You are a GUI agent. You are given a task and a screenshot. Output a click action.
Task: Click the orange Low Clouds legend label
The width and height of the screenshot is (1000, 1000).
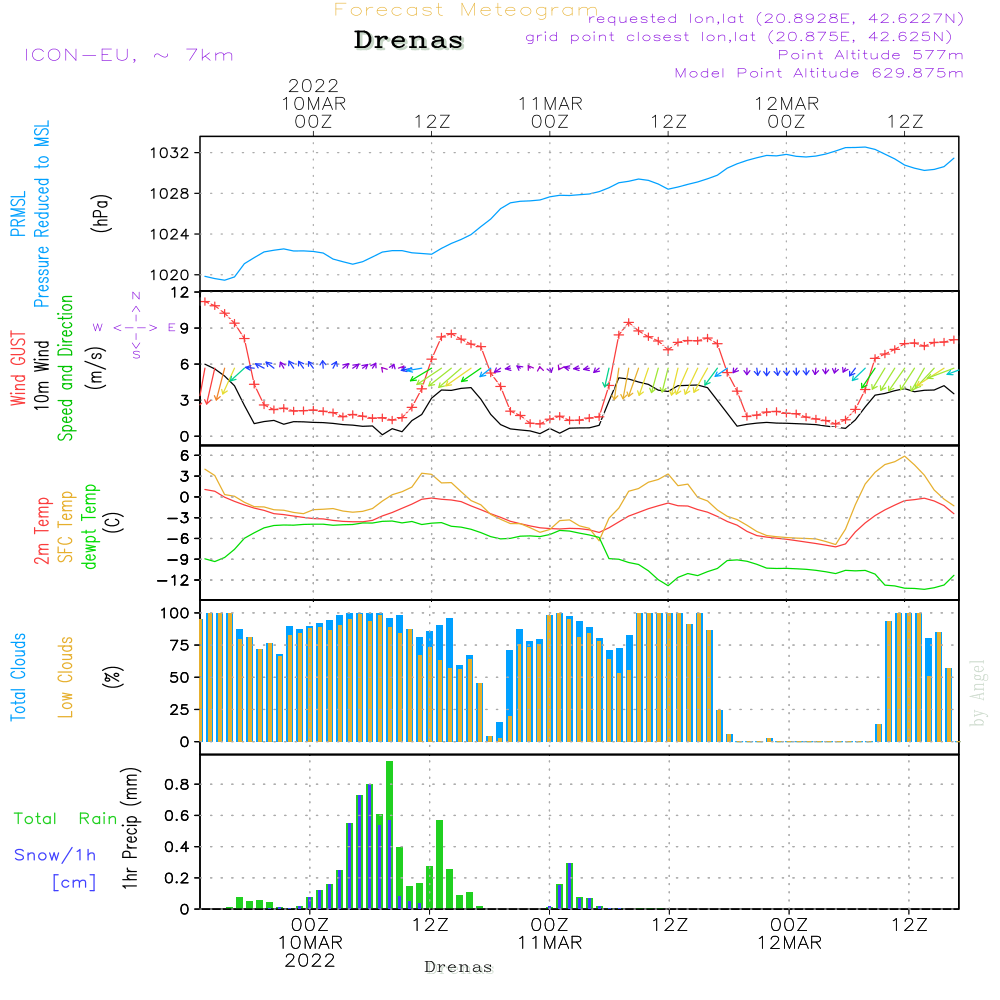coord(66,677)
